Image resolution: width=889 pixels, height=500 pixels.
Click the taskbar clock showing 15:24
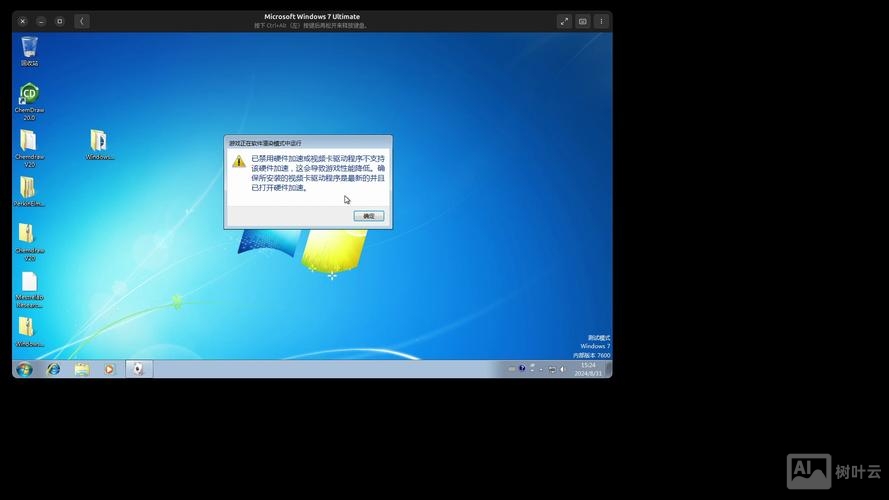[x=588, y=369]
